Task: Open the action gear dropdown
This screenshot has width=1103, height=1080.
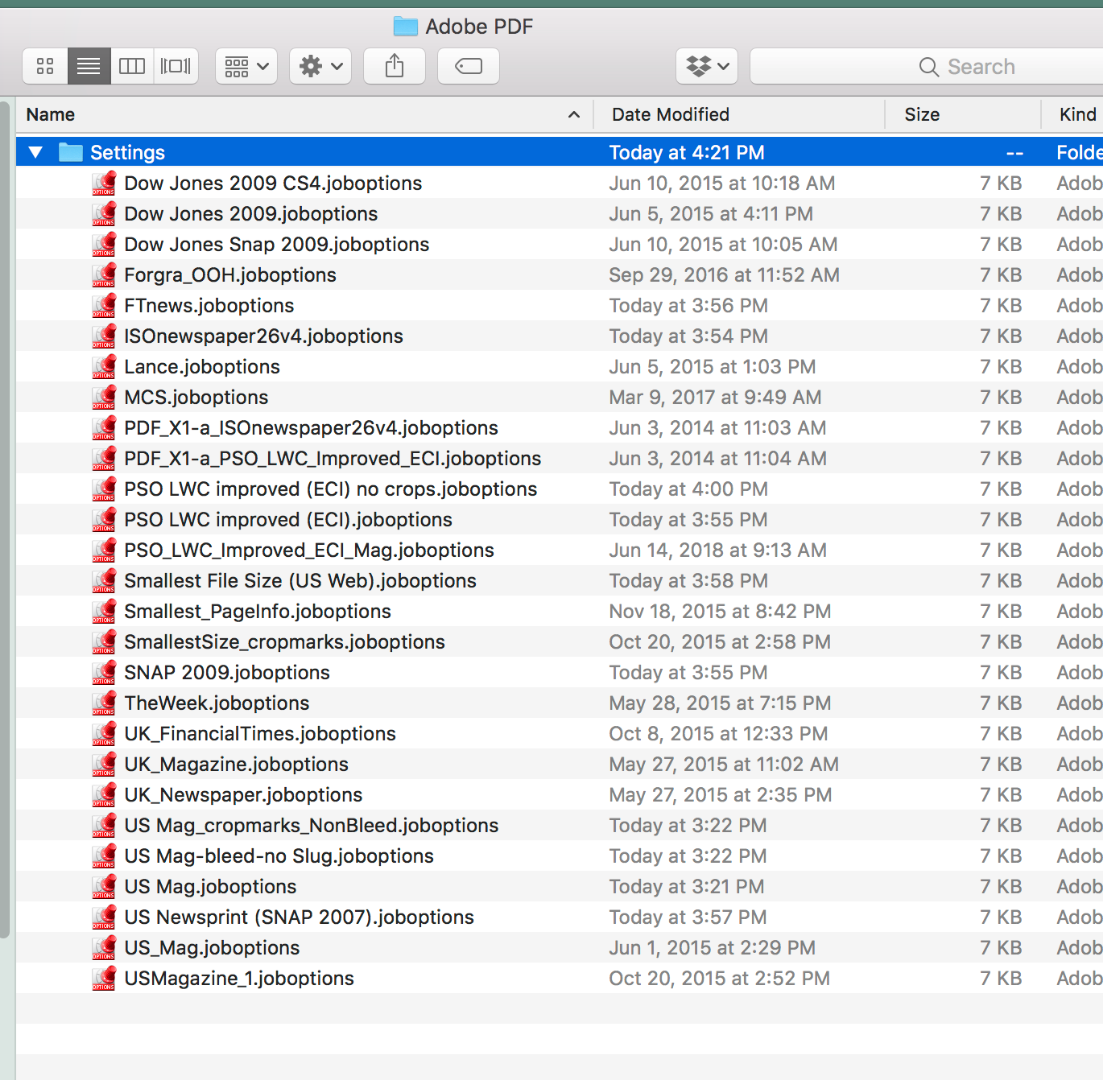Action: click(x=320, y=66)
